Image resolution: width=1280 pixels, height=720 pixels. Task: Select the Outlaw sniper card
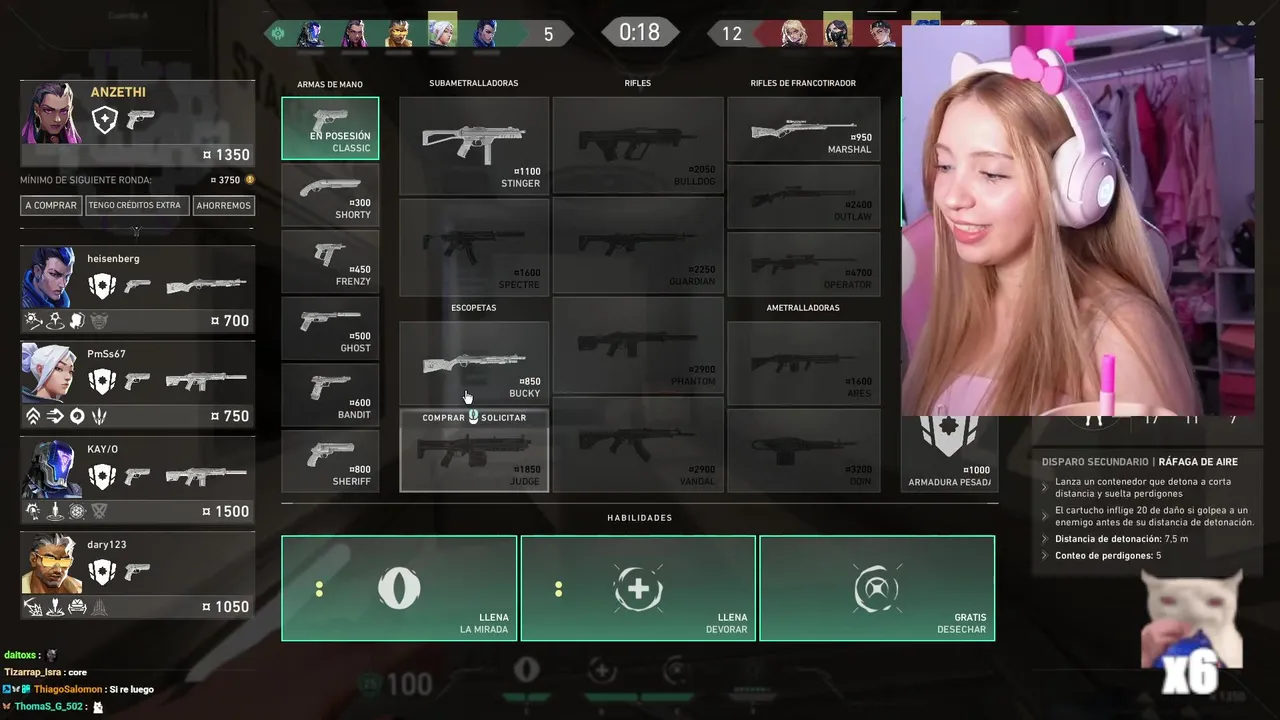click(803, 195)
